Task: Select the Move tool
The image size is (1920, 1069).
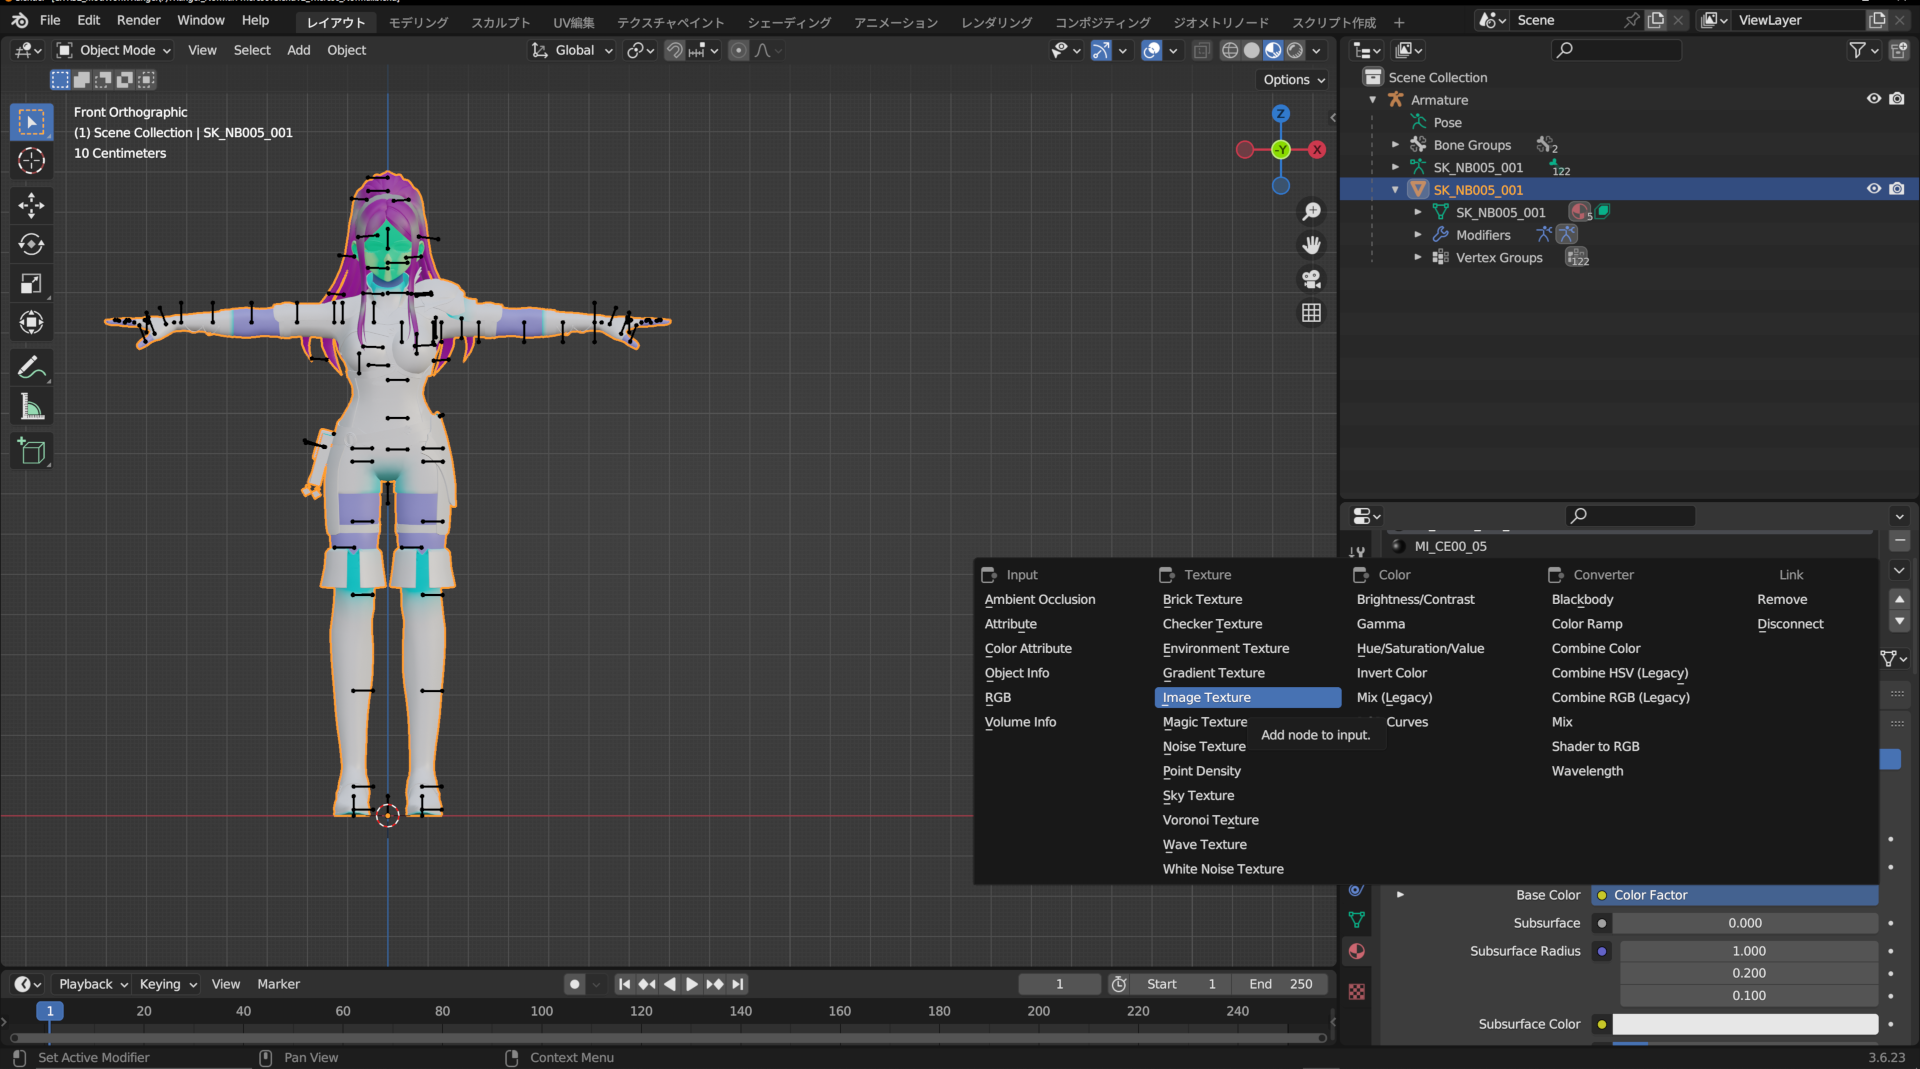Action: [31, 205]
